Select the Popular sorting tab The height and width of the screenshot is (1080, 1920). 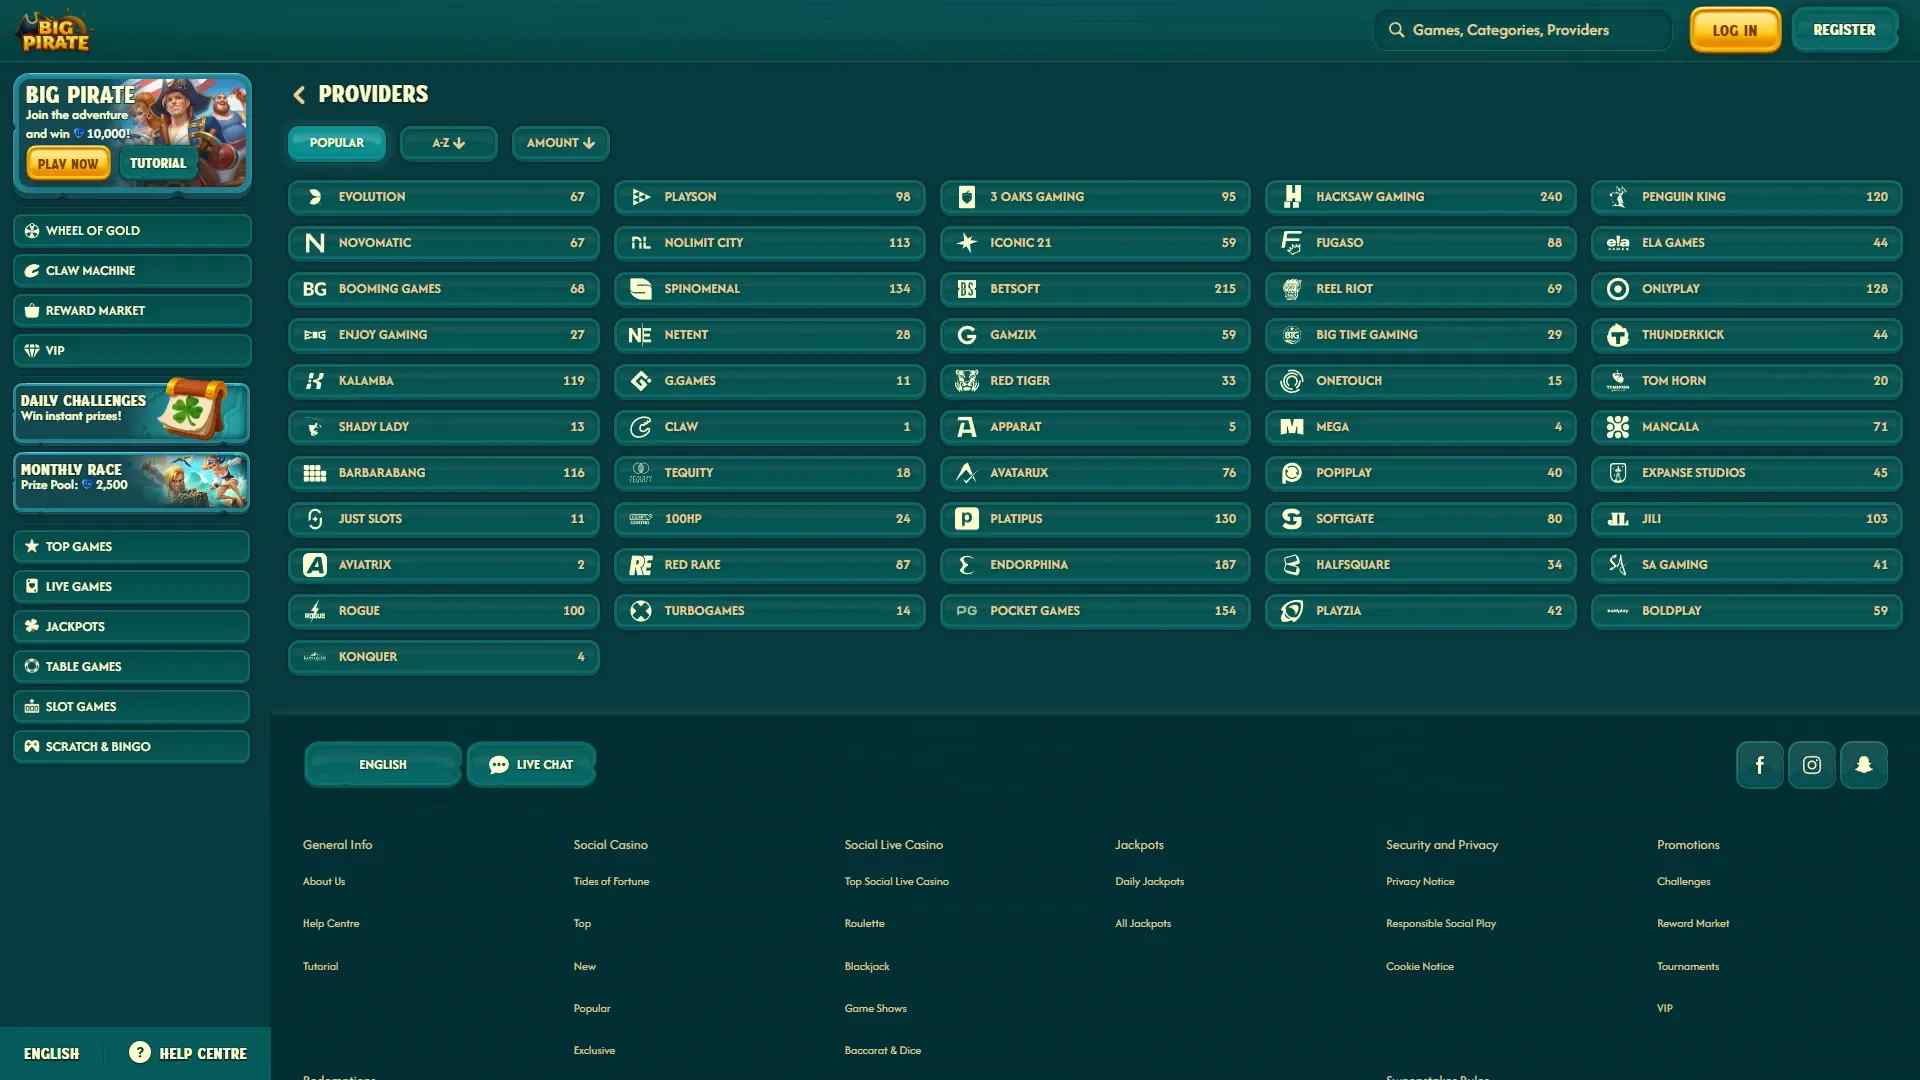(x=336, y=143)
